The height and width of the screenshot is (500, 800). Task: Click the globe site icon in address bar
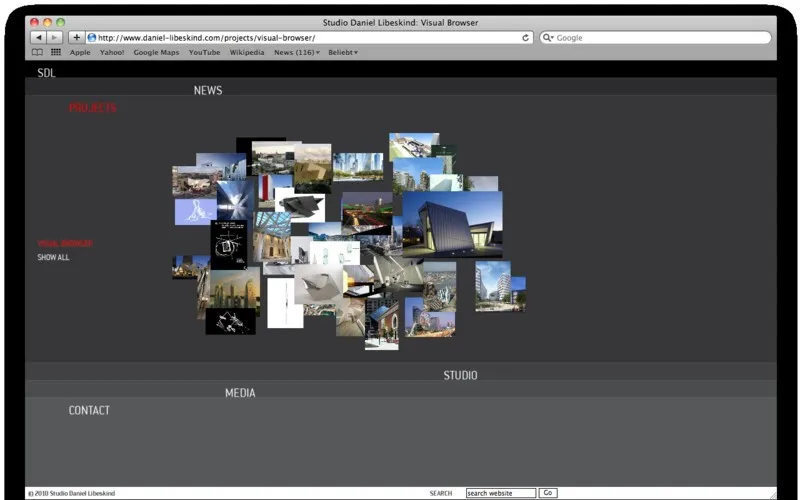coord(92,37)
